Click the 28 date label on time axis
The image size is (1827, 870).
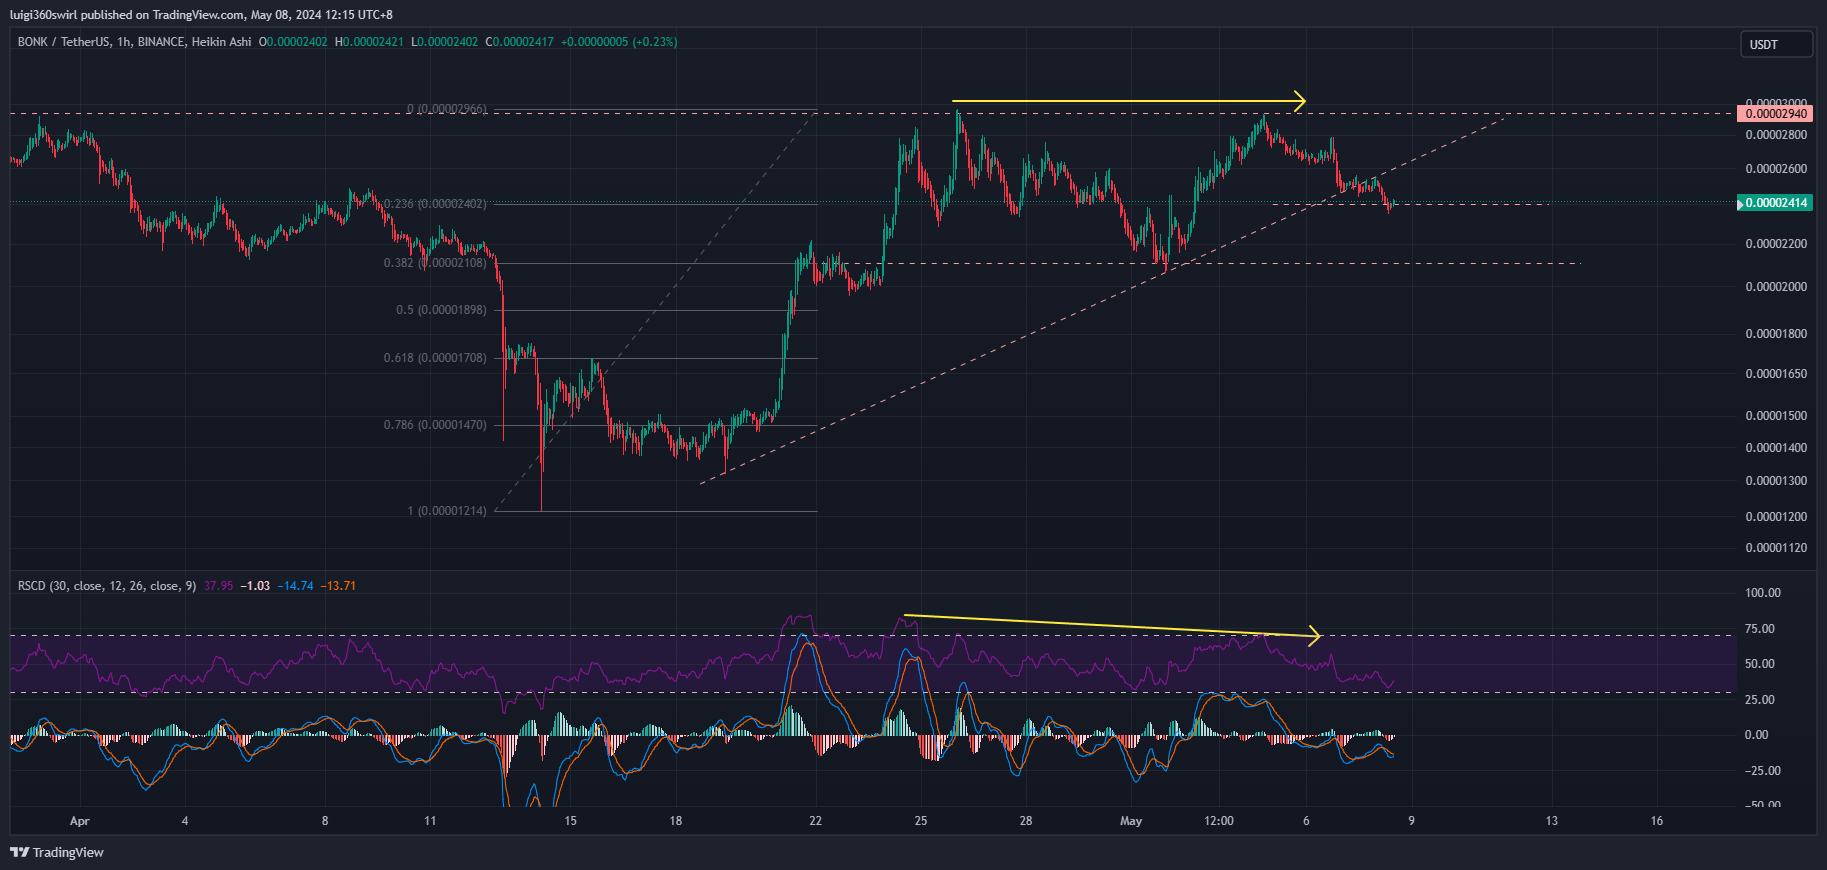tap(1026, 821)
